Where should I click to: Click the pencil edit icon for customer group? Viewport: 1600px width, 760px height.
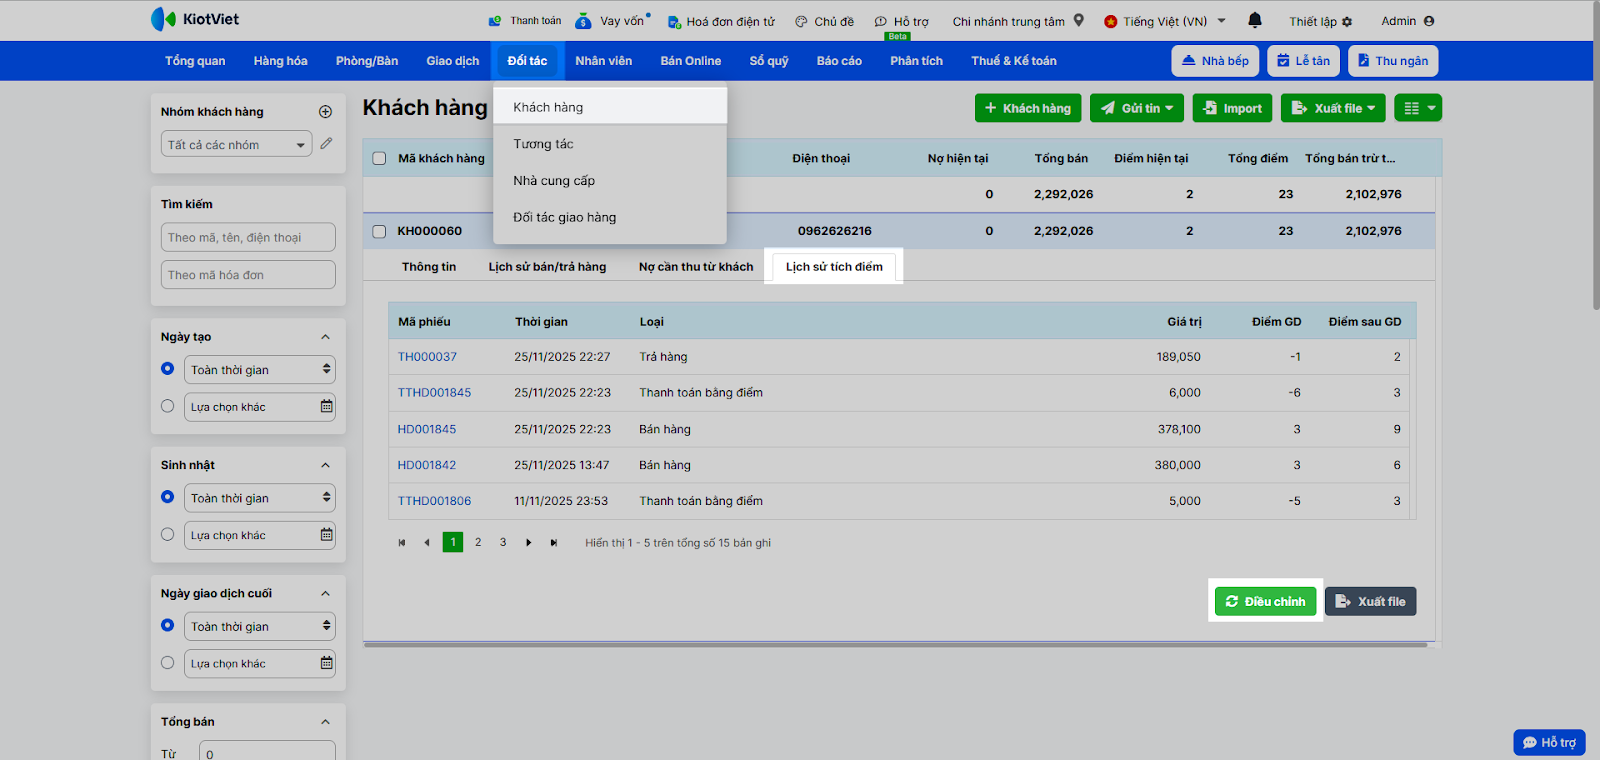(x=326, y=144)
